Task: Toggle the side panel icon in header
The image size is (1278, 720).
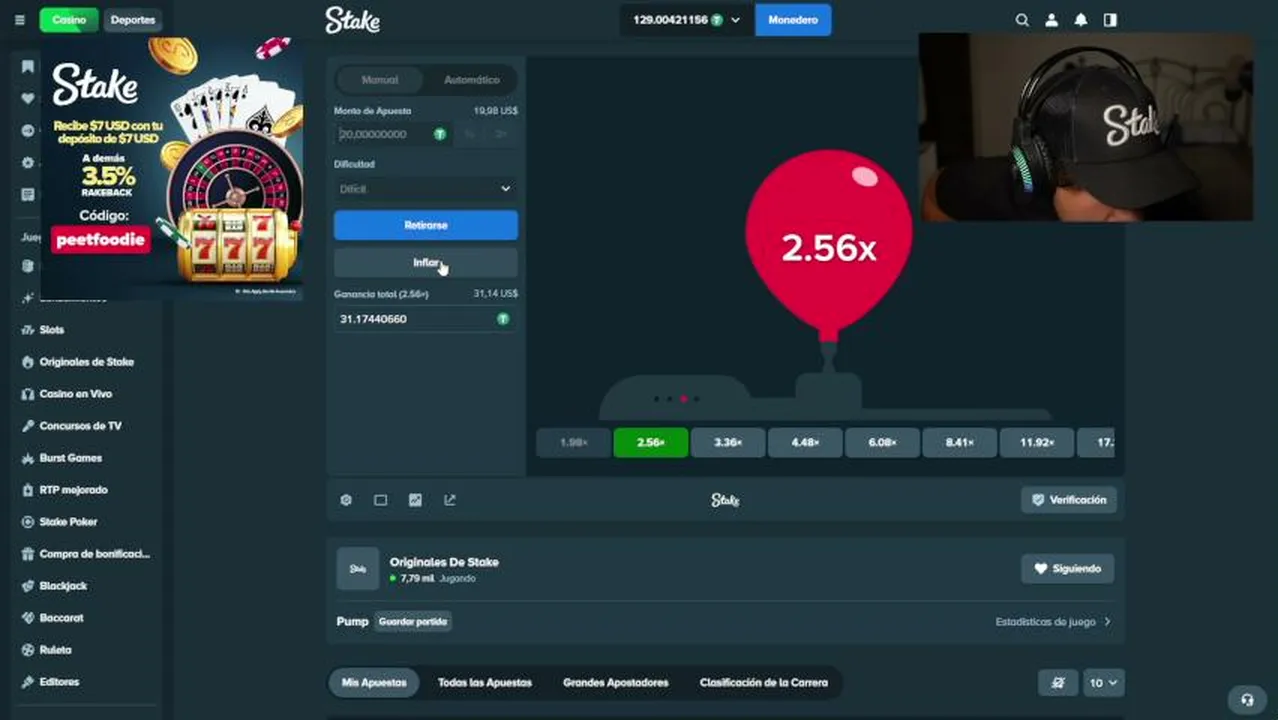Action: 1110,20
